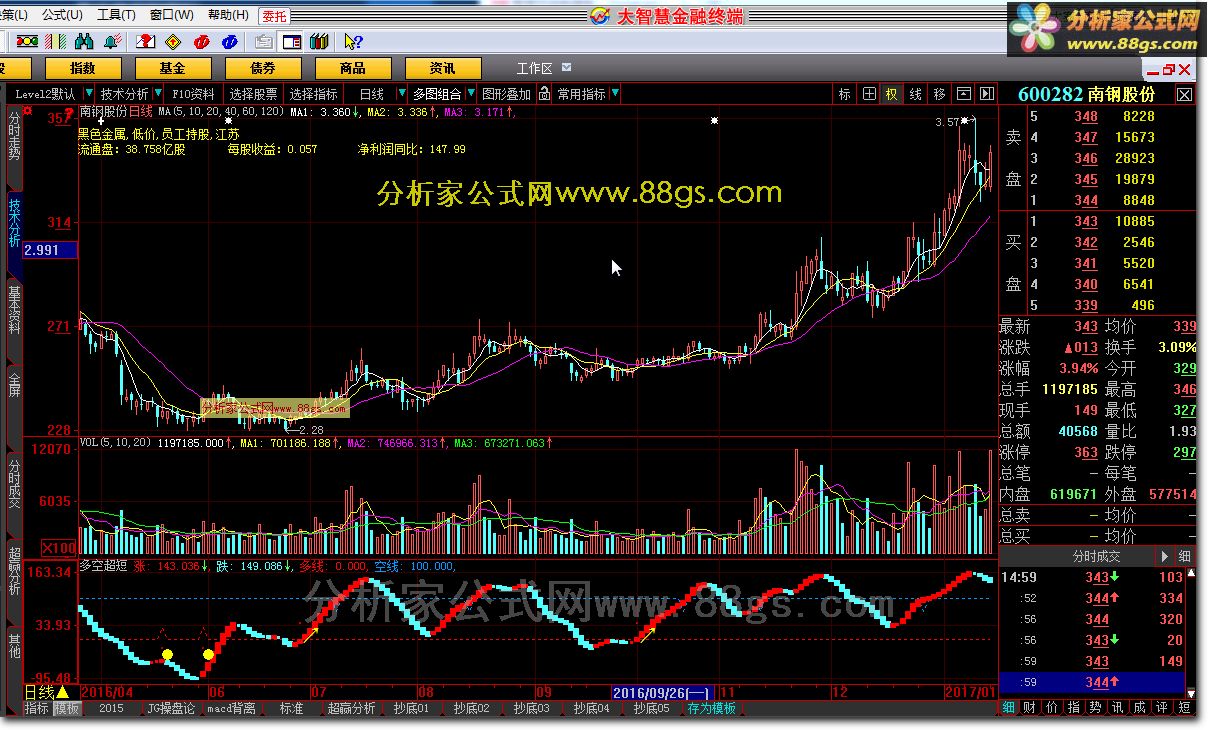
Task: Click F10资料 toolbar item
Action: pyautogui.click(x=193, y=94)
